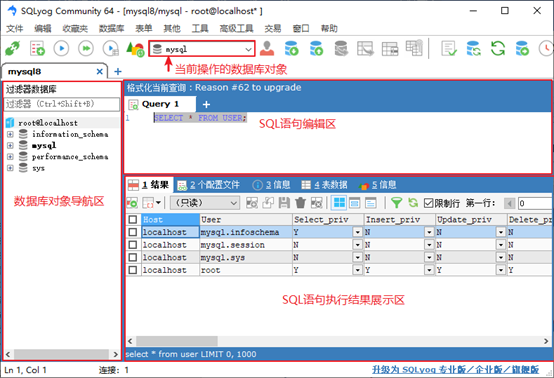The image size is (554, 378).
Task: Expand the sys database tree node
Action: coord(10,168)
